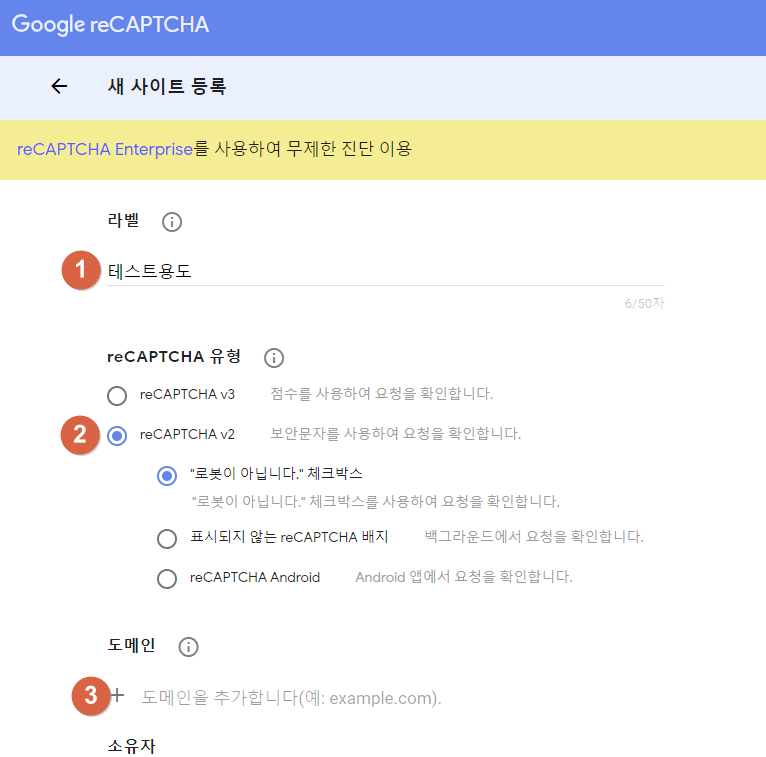The height and width of the screenshot is (757, 766).
Task: Focus the 라벨 text field containing 테스트용도
Action: [x=385, y=271]
